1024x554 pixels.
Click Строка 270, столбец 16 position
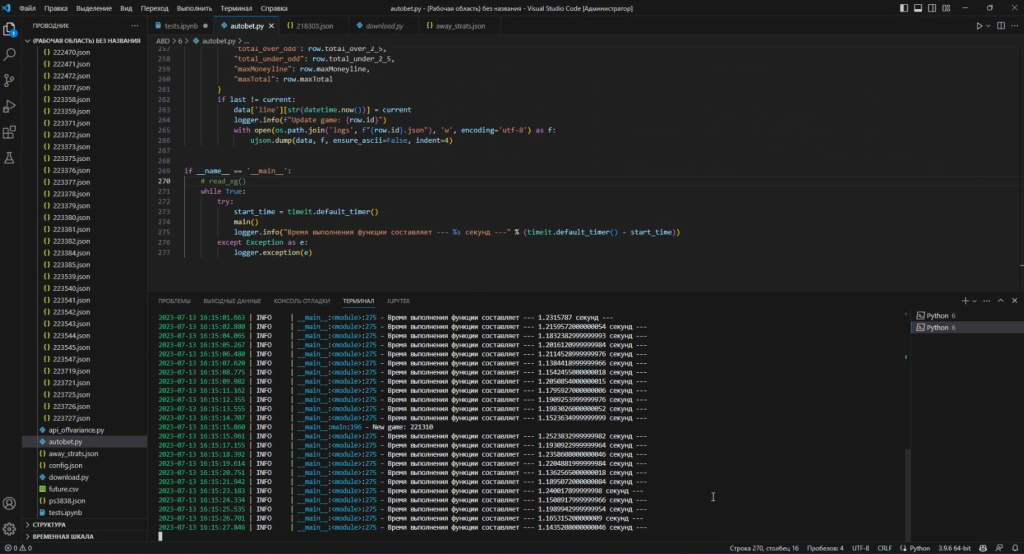763,548
